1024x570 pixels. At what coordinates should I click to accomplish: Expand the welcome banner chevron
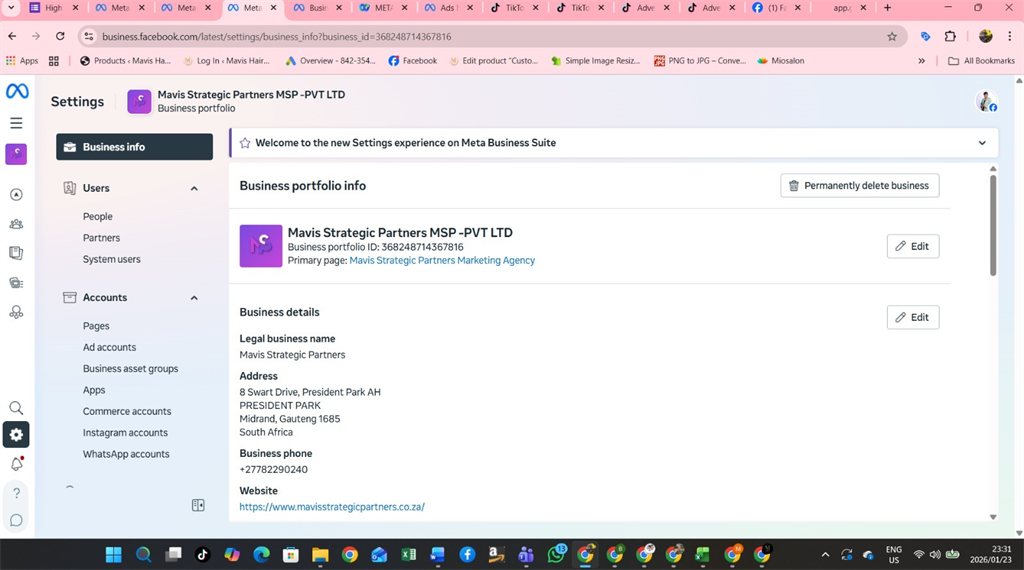coord(982,143)
